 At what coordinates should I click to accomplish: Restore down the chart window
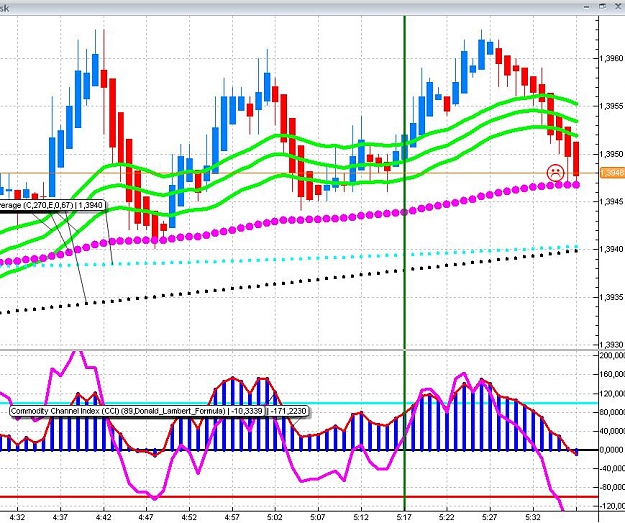(x=603, y=6)
